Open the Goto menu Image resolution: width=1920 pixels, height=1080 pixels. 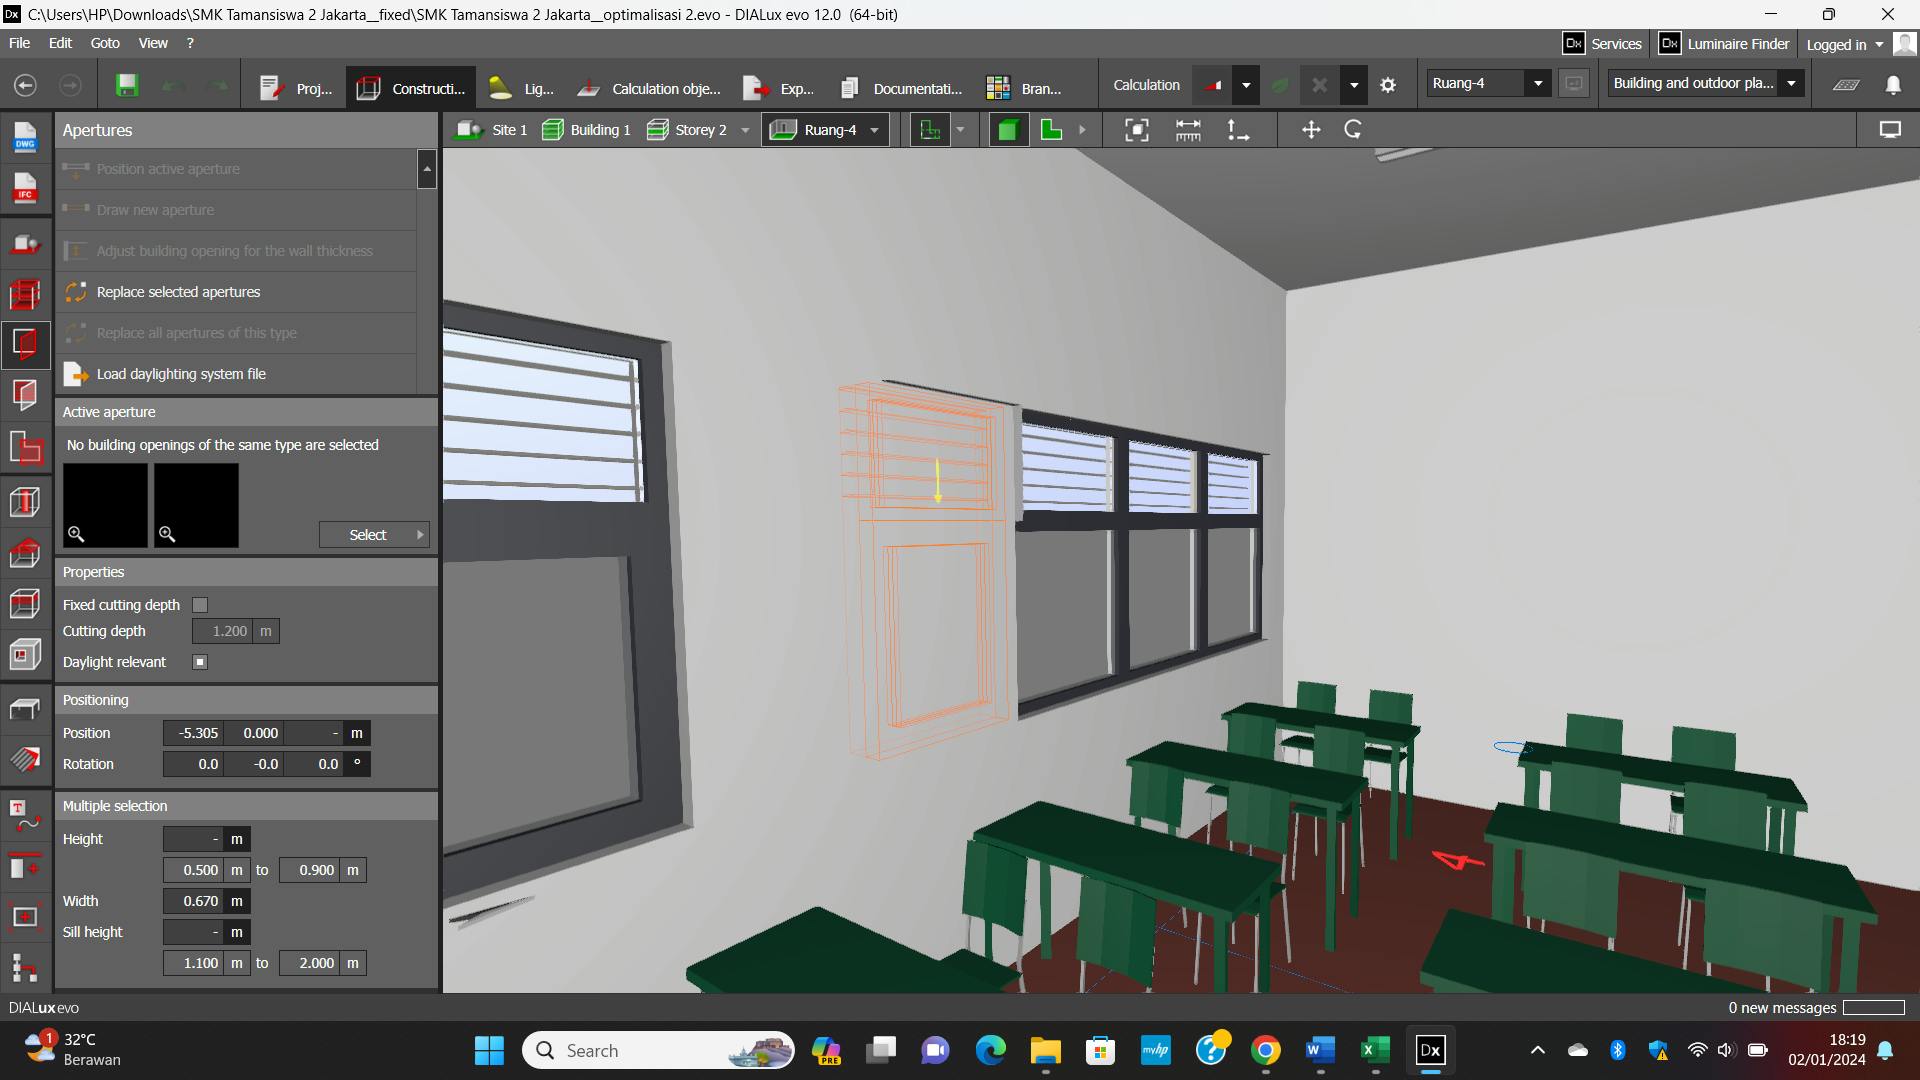point(104,43)
